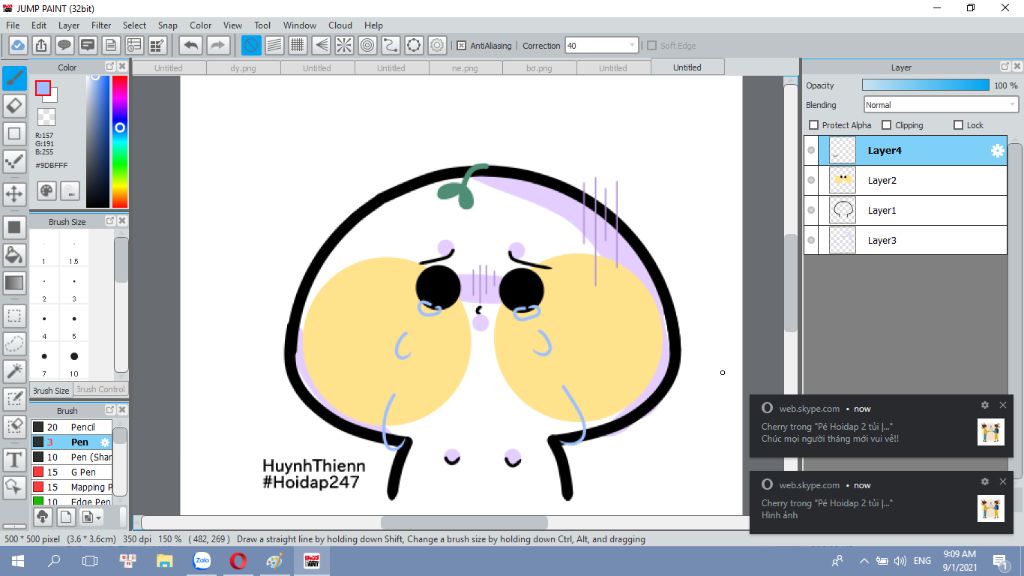
Task: Select the Eraser tool
Action: point(14,106)
